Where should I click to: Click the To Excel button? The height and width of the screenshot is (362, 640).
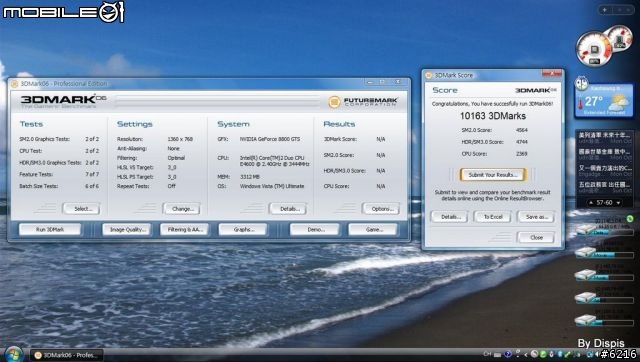492,217
